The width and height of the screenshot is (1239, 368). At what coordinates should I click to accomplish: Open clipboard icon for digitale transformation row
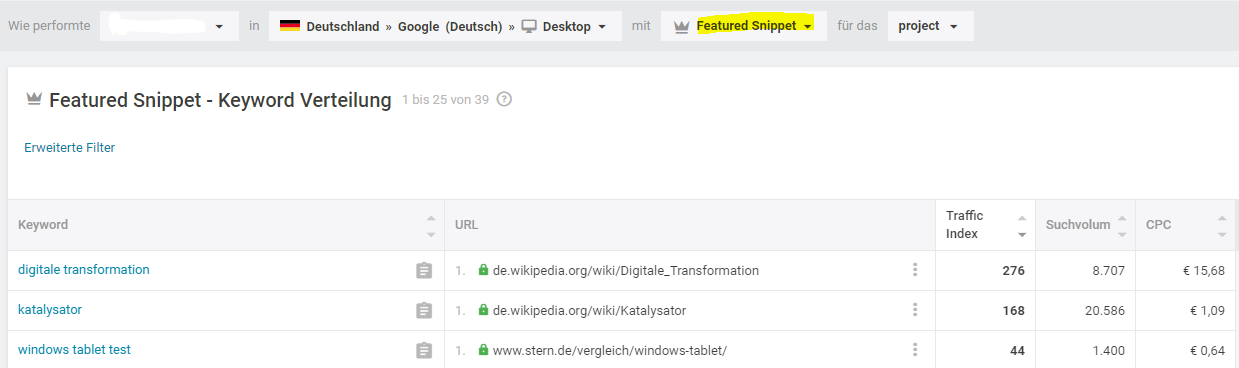[x=424, y=271]
